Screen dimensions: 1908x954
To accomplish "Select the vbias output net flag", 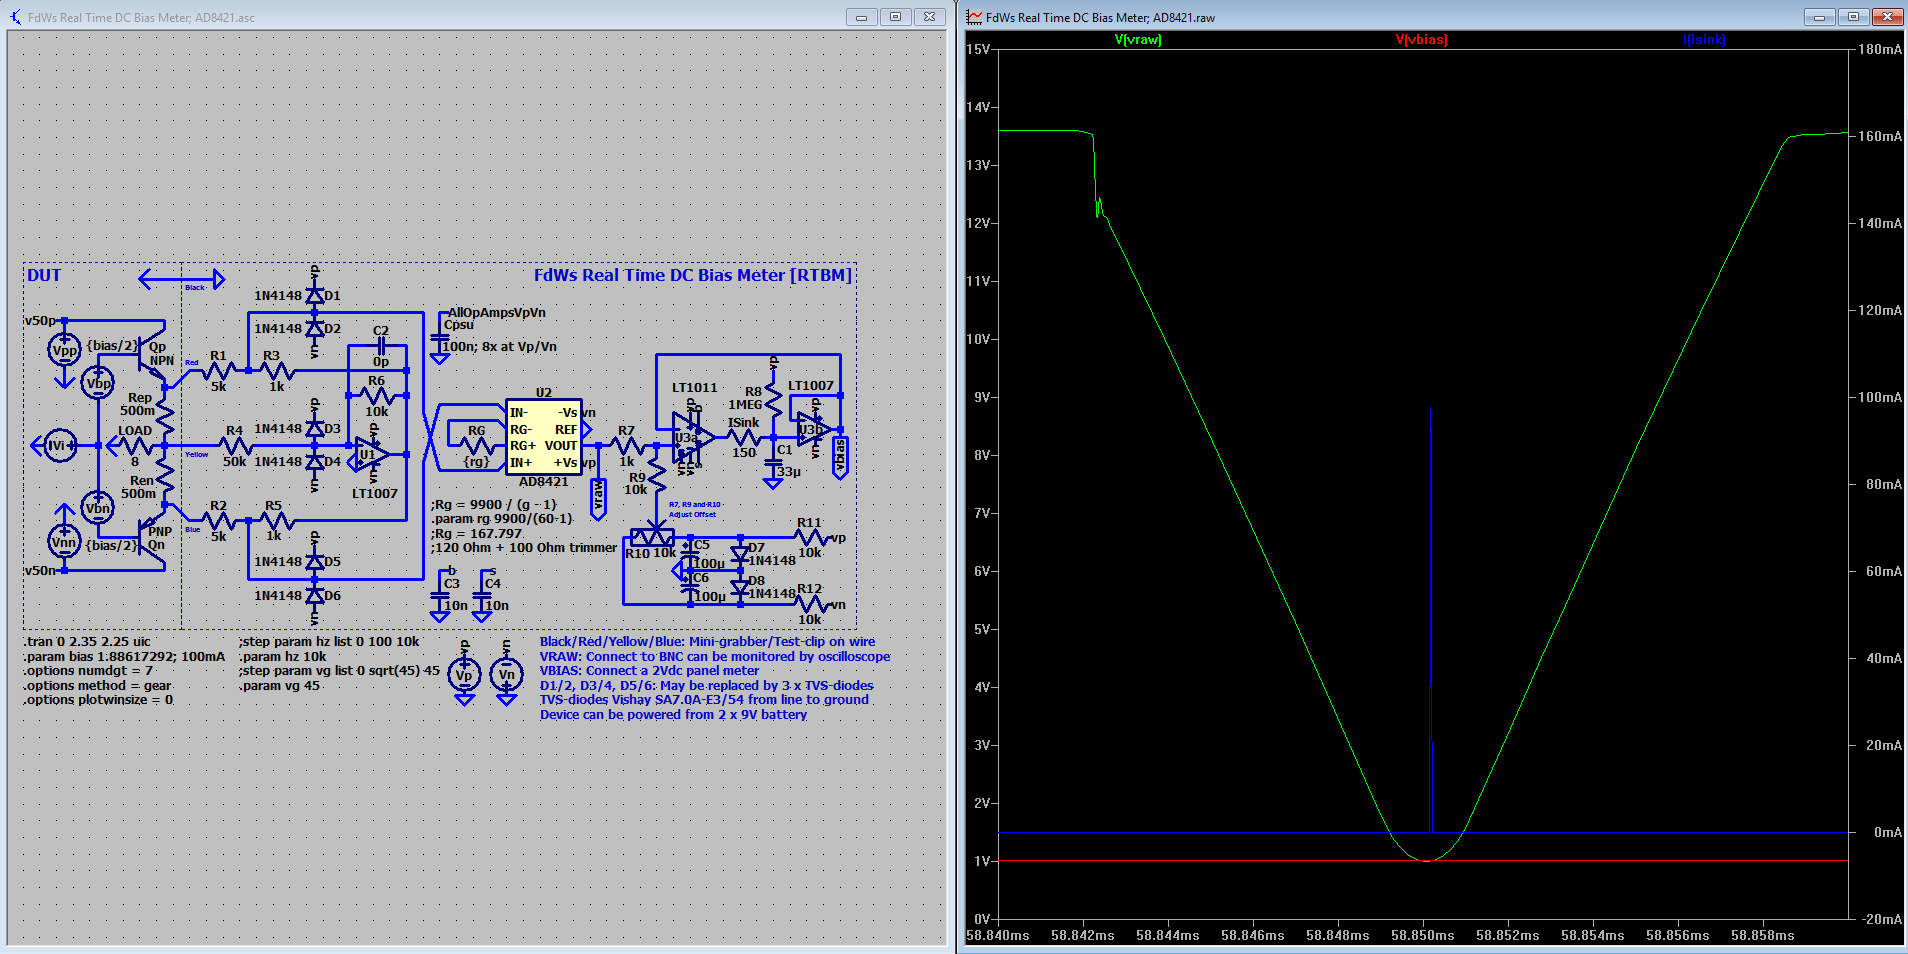I will [840, 457].
